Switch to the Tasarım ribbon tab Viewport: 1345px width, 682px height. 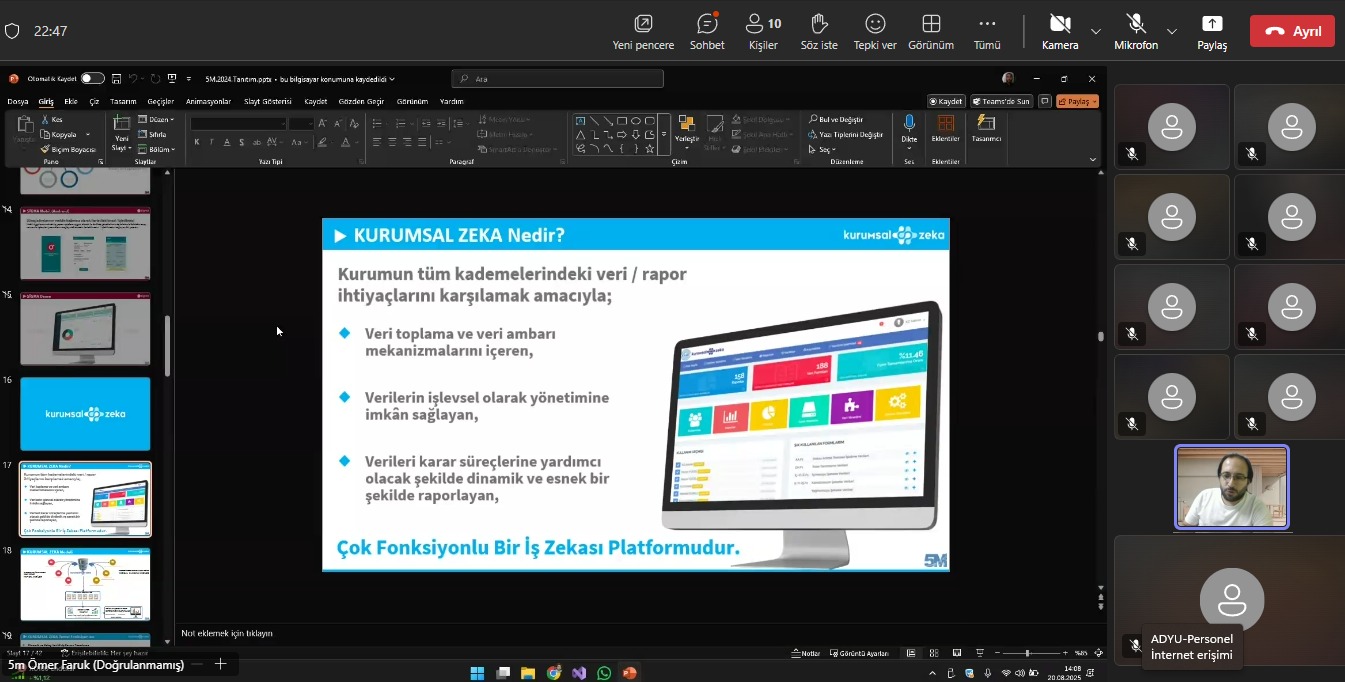(123, 101)
